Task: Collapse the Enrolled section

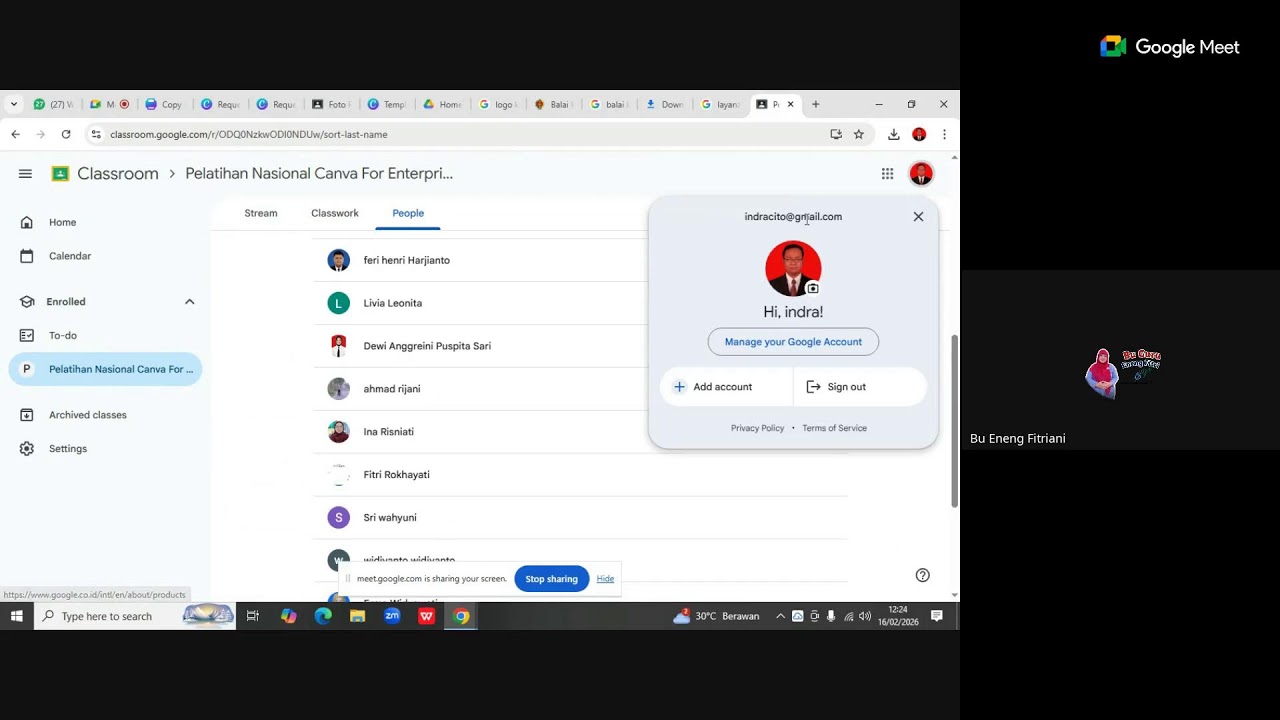Action: click(189, 302)
